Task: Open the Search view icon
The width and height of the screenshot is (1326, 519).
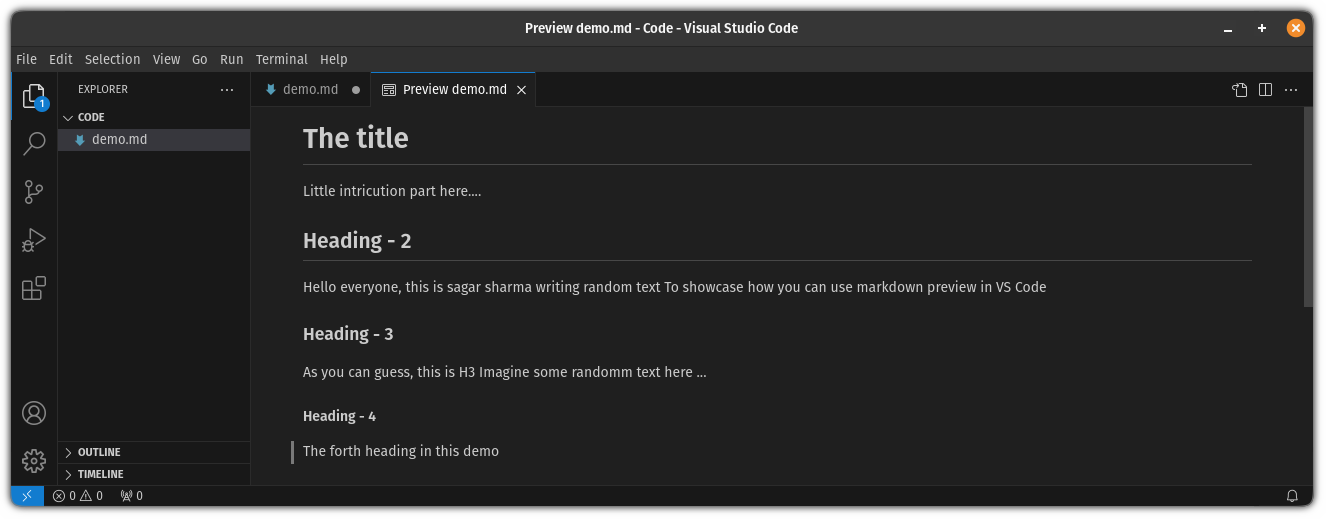Action: 34,144
